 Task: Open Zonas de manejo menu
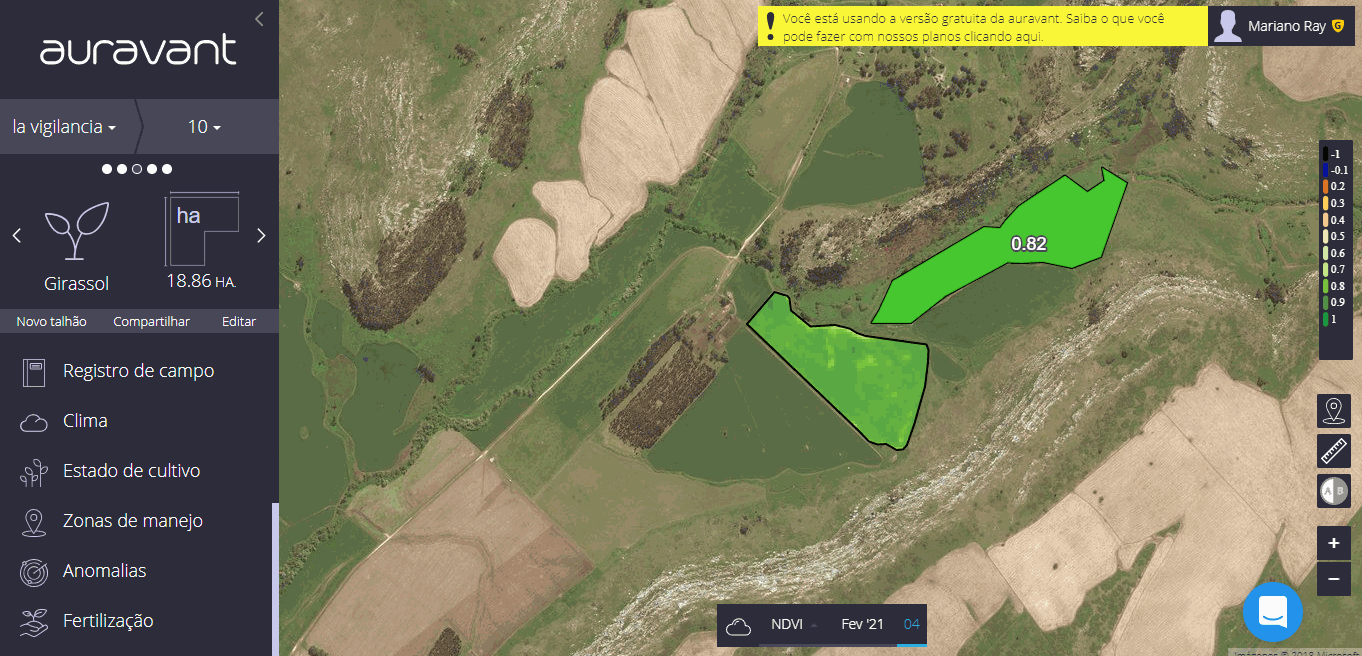point(132,521)
